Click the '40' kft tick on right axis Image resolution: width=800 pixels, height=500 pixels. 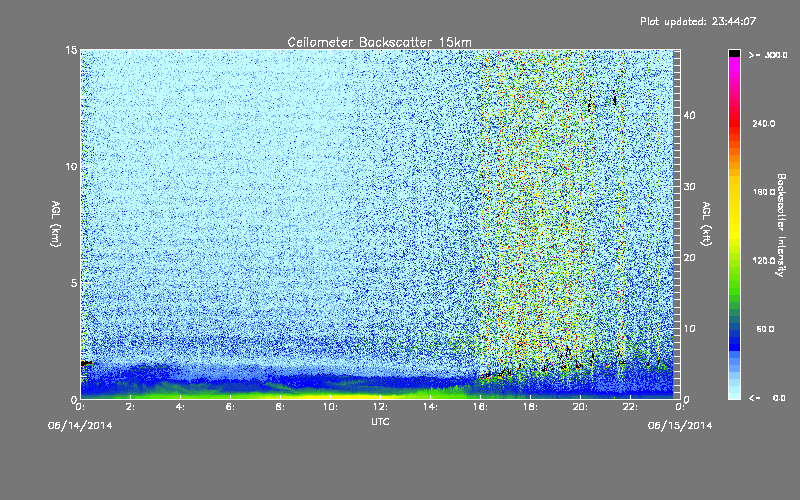pyautogui.click(x=689, y=115)
